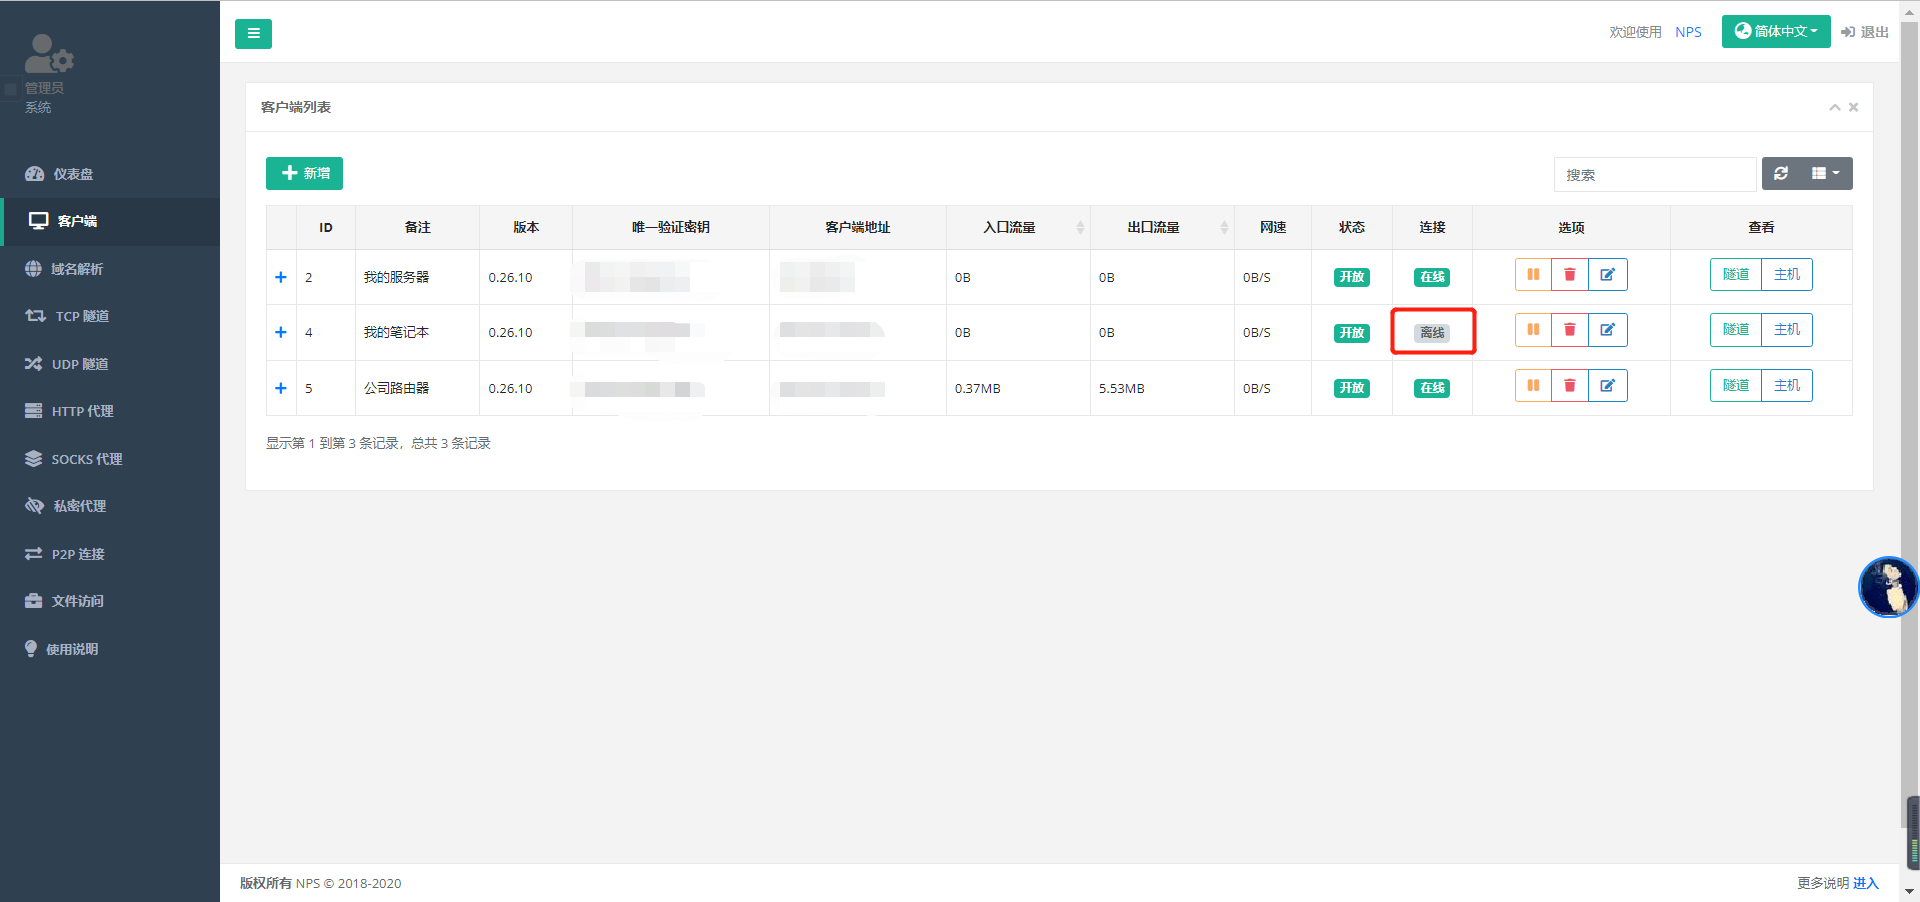Pause client 我的服务器 with pause button
The width and height of the screenshot is (1920, 902).
tap(1533, 275)
